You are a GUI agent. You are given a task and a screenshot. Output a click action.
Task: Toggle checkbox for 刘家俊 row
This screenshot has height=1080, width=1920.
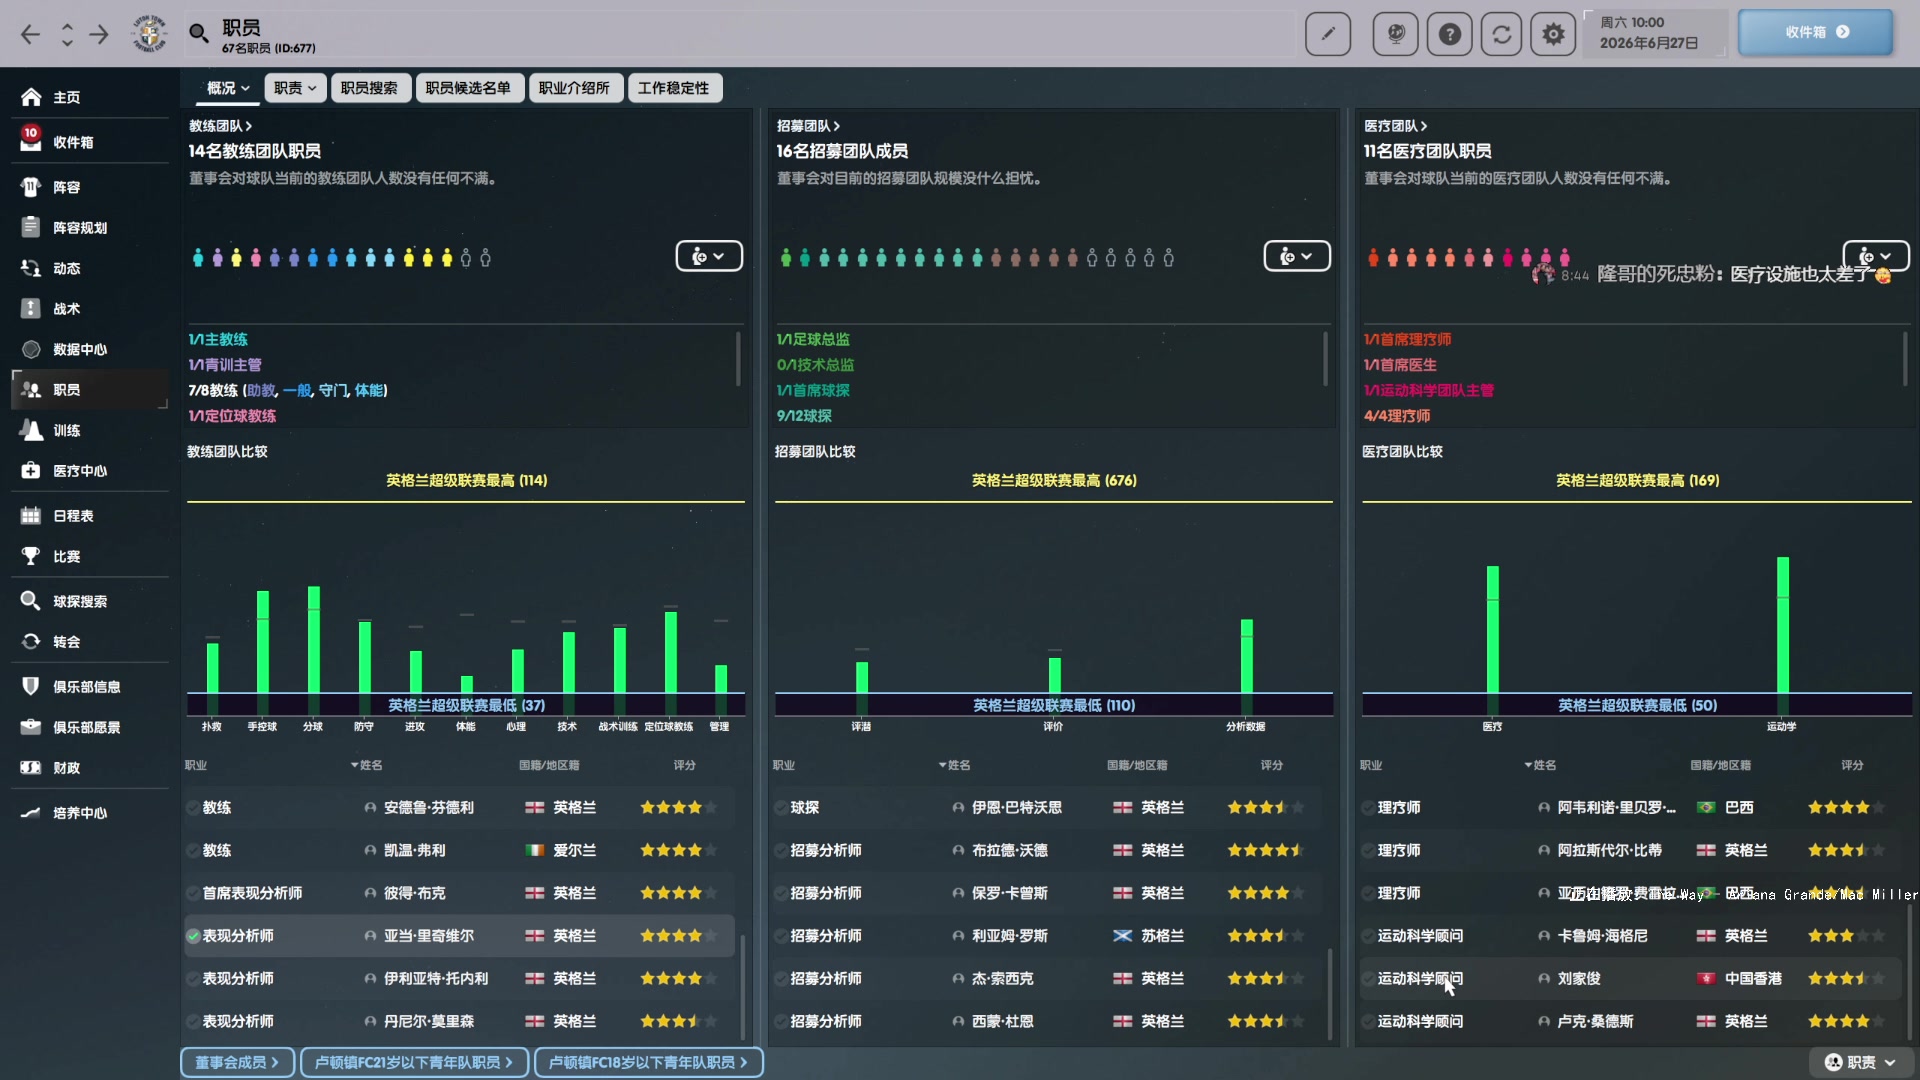(1368, 979)
